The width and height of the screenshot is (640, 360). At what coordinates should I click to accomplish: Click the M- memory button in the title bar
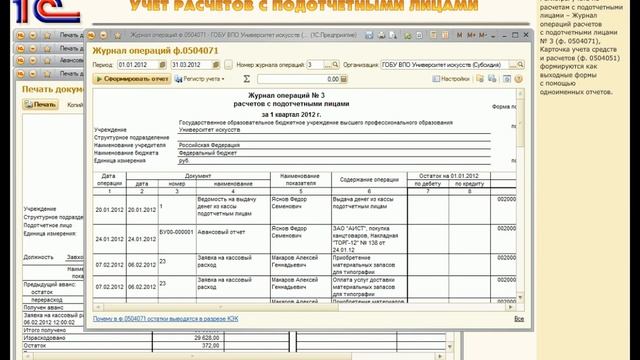tap(482, 36)
